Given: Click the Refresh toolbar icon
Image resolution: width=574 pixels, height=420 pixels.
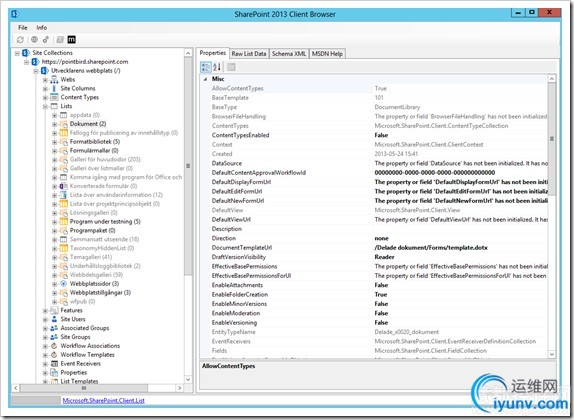Looking at the screenshot, I should tap(20, 40).
